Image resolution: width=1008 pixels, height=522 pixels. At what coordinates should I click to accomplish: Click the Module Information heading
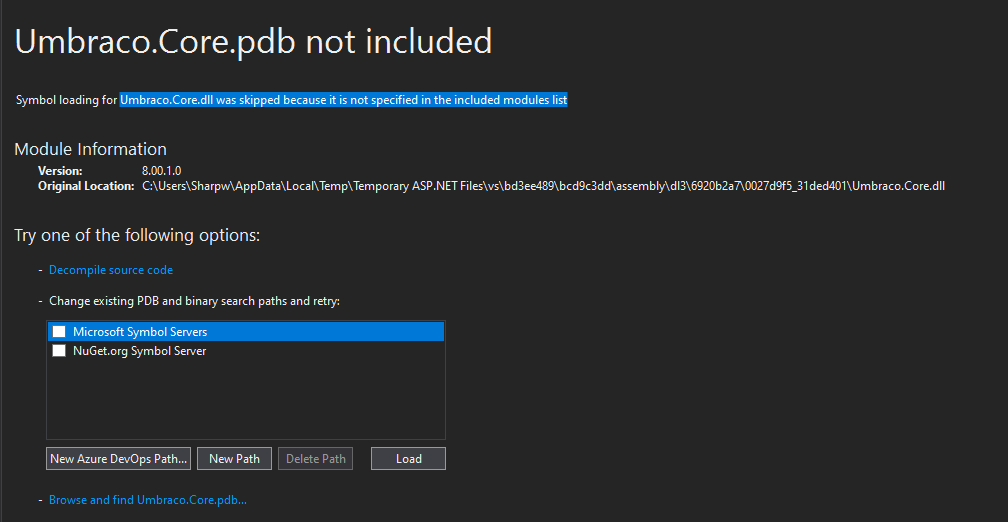click(x=91, y=149)
